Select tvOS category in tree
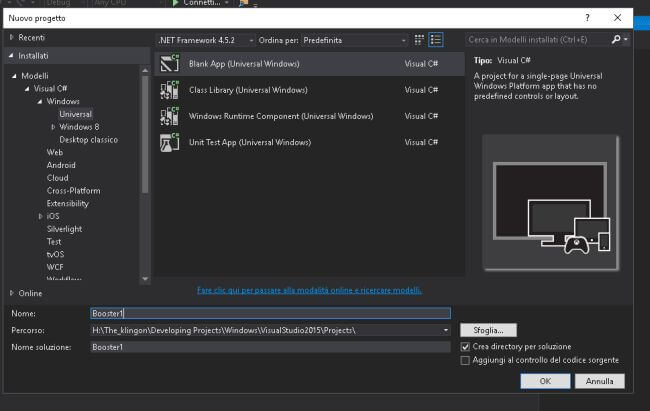650x411 pixels. pos(55,254)
